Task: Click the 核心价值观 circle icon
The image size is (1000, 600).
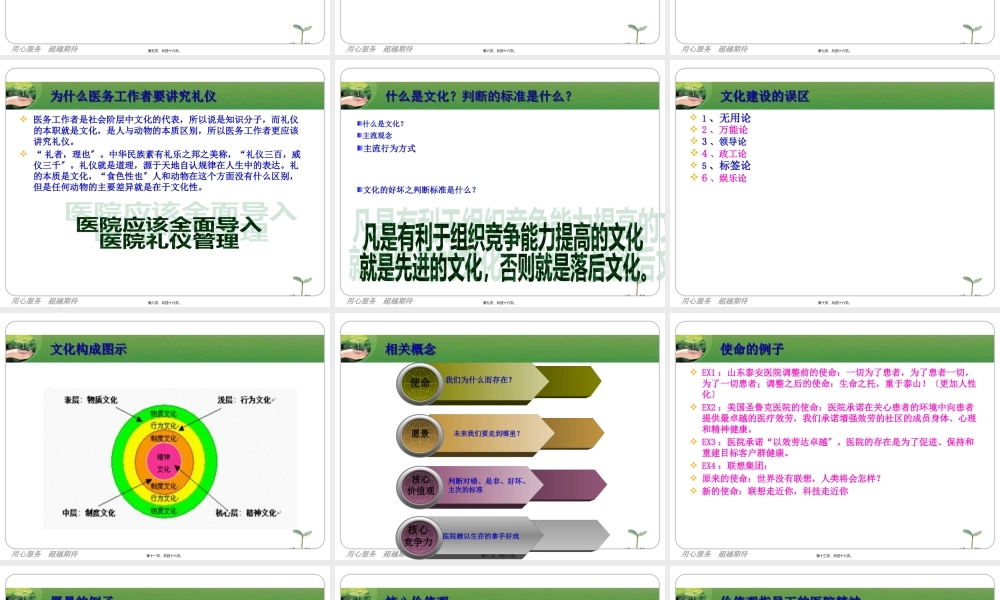Action: click(x=422, y=483)
